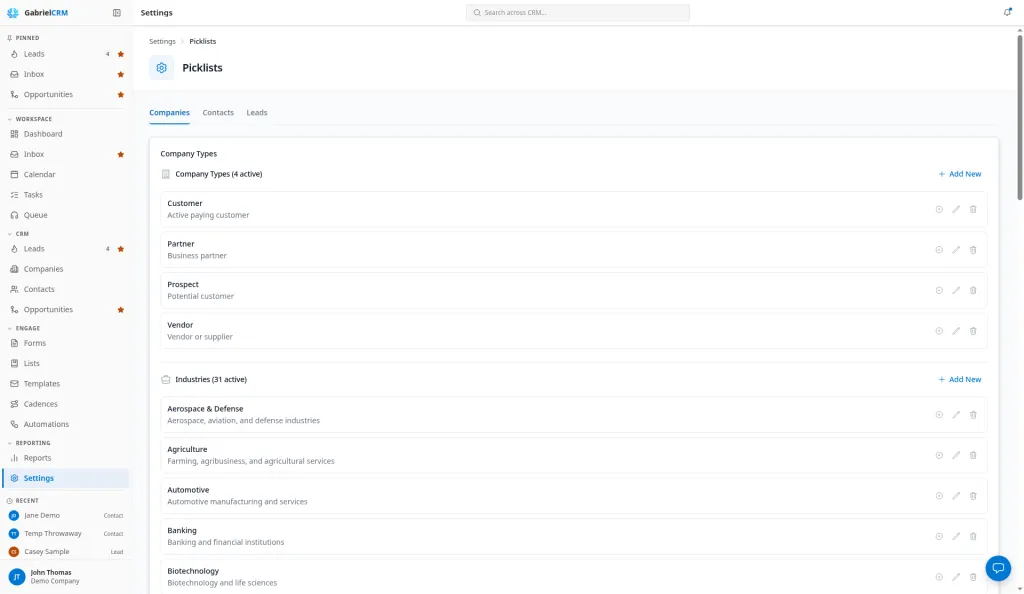This screenshot has width=1024, height=594.
Task: Add New industry
Action: point(960,379)
